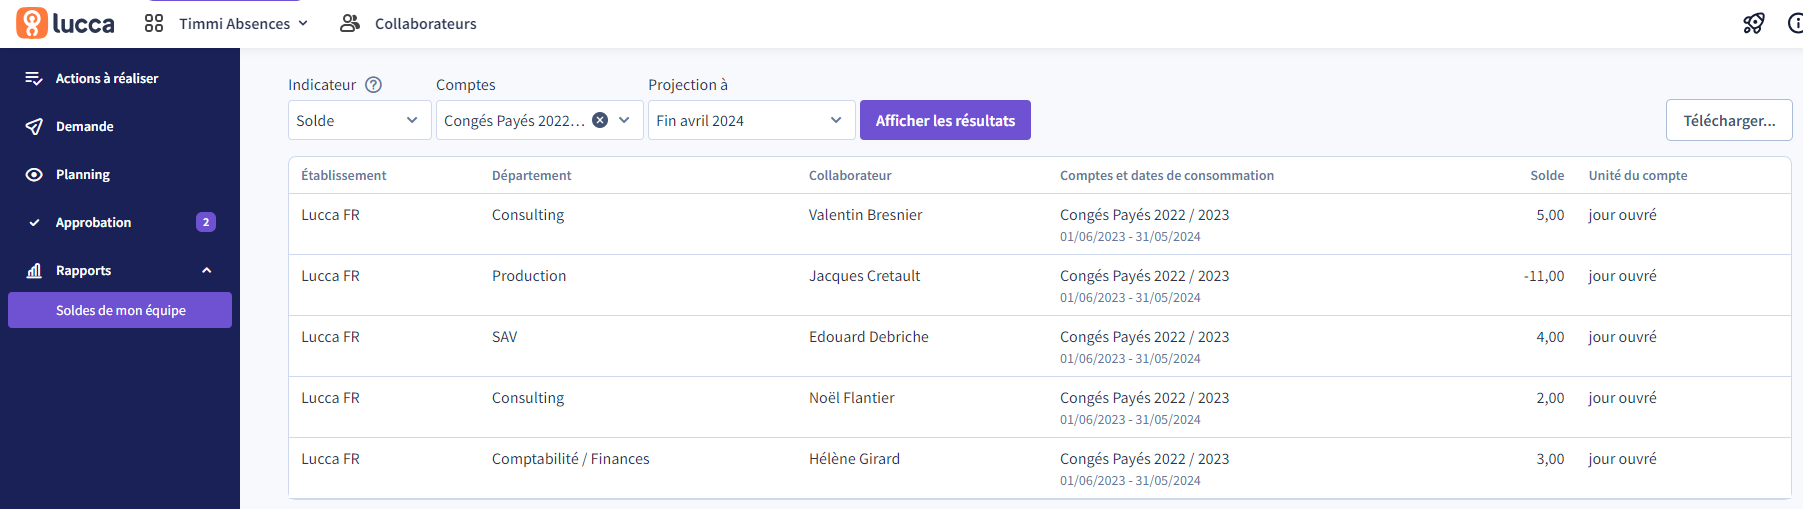Screen dimensions: 1803x509
Task: Open the Timmi Absences module switcher
Action: (x=243, y=23)
